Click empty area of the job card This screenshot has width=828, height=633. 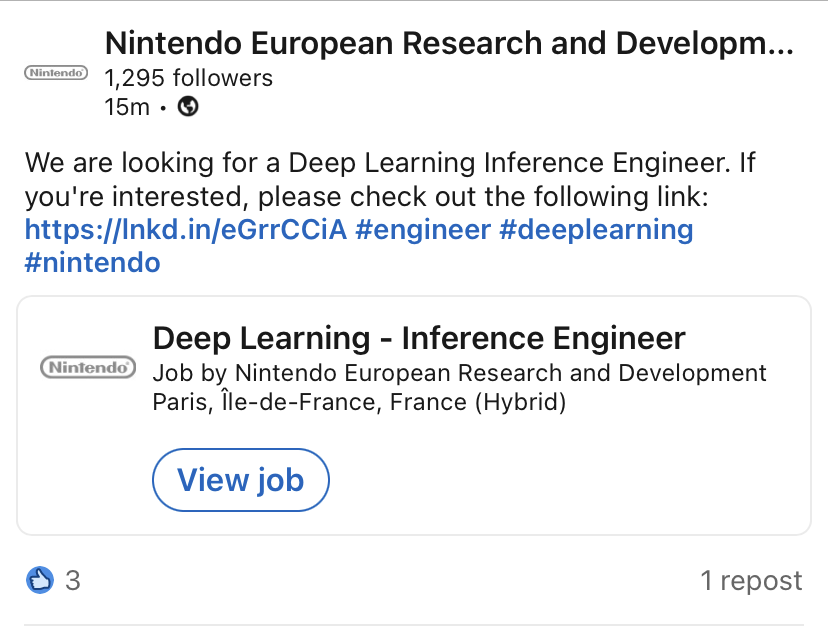click(x=580, y=480)
